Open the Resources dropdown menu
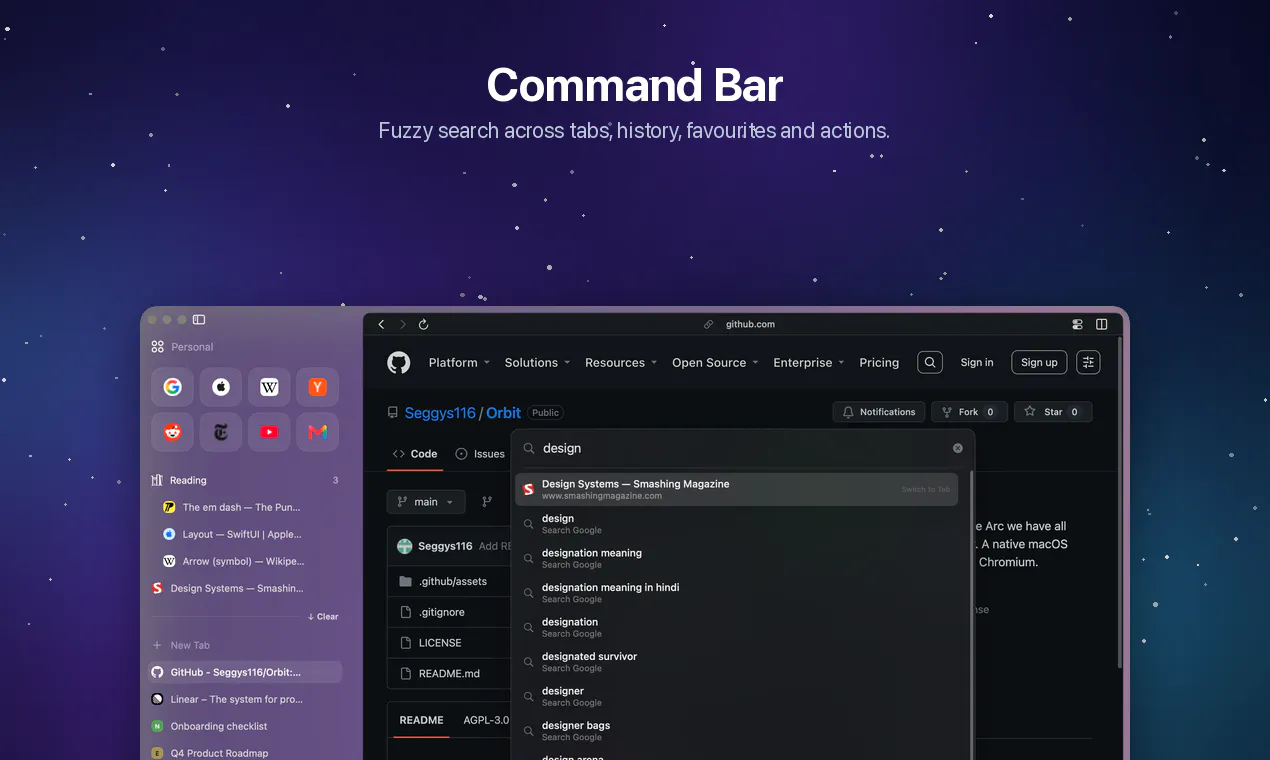 point(621,362)
